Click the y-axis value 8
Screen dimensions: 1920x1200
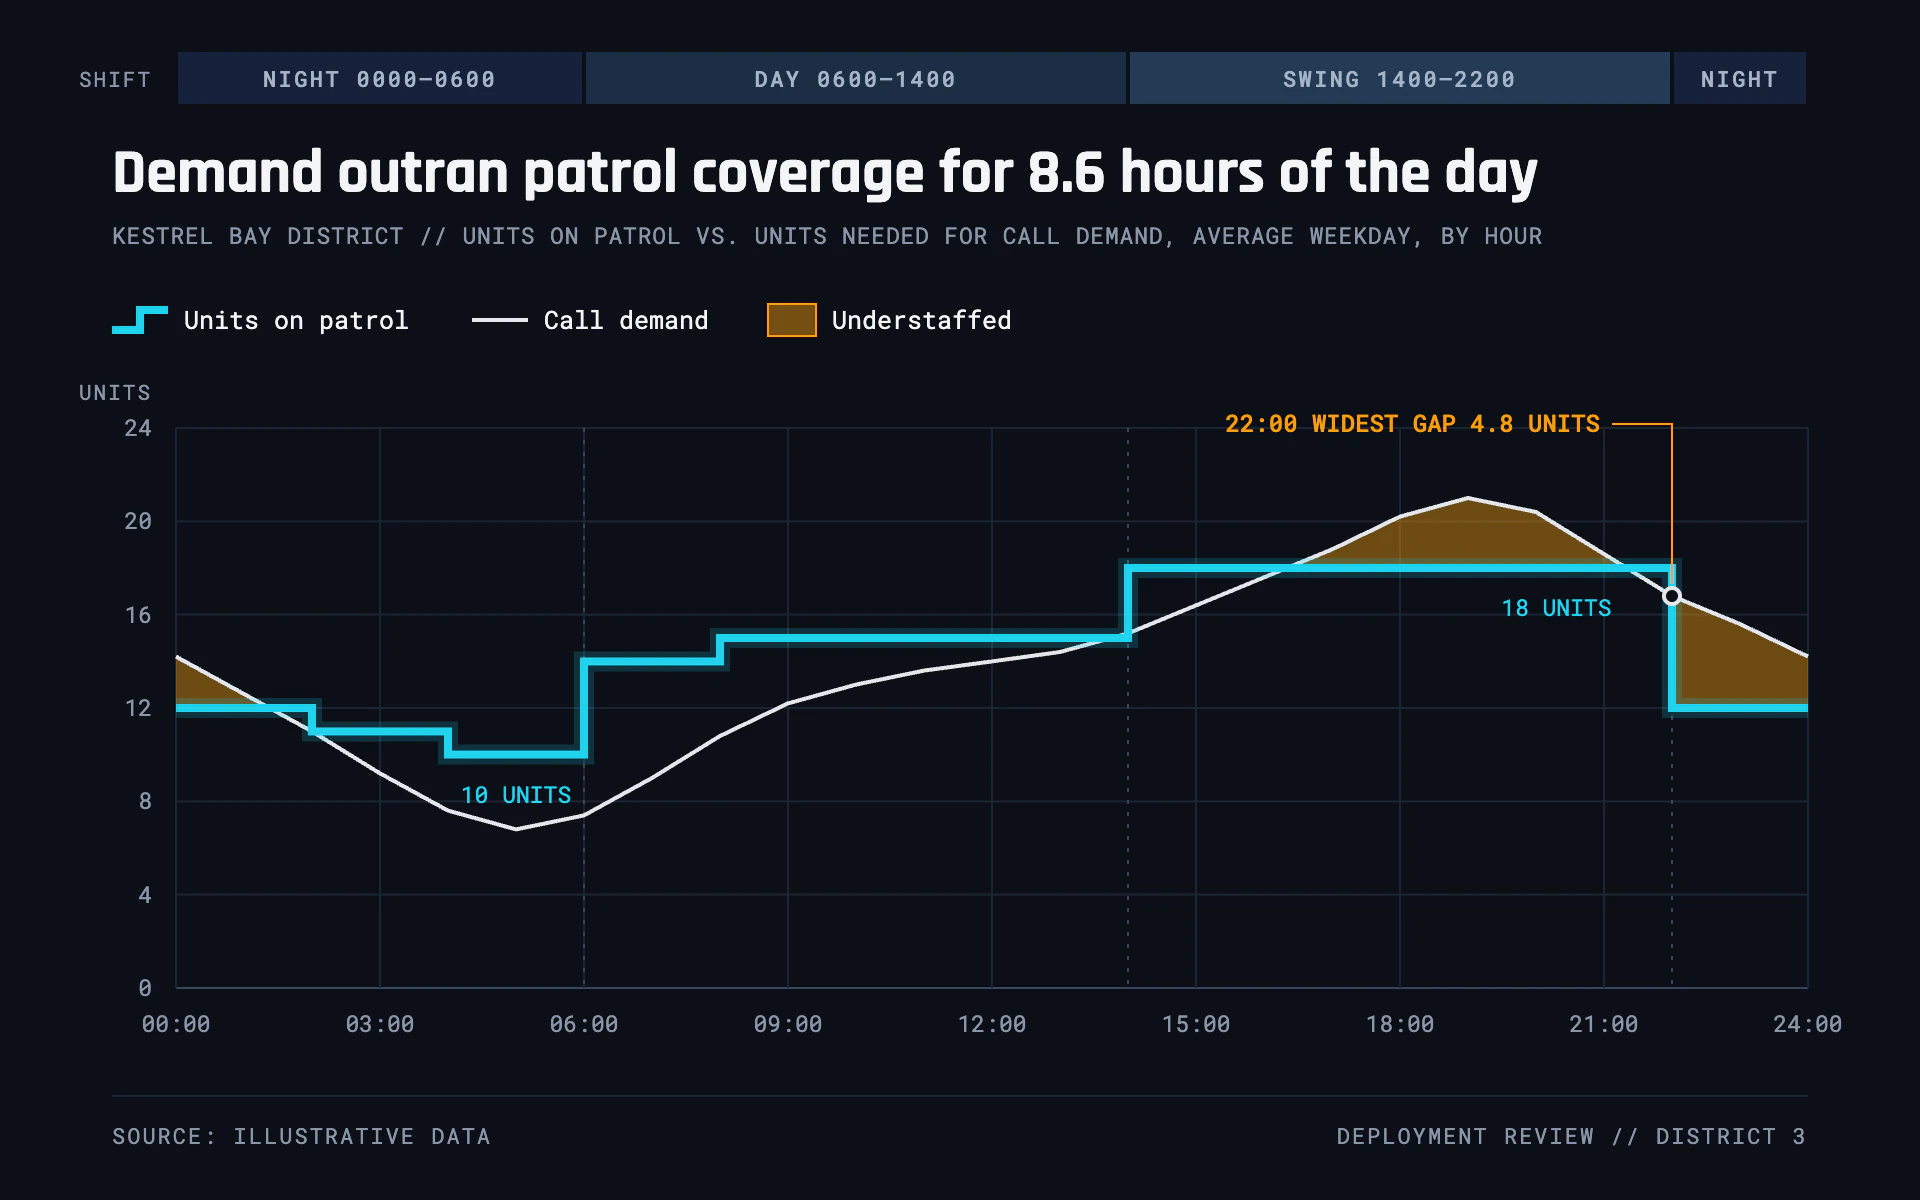coord(145,801)
